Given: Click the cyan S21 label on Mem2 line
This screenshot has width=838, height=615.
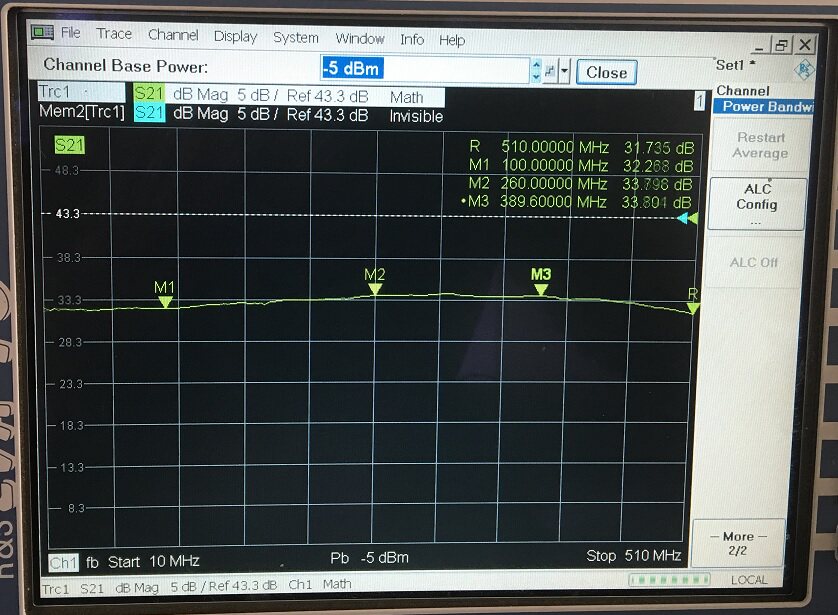Looking at the screenshot, I should coord(149,113).
